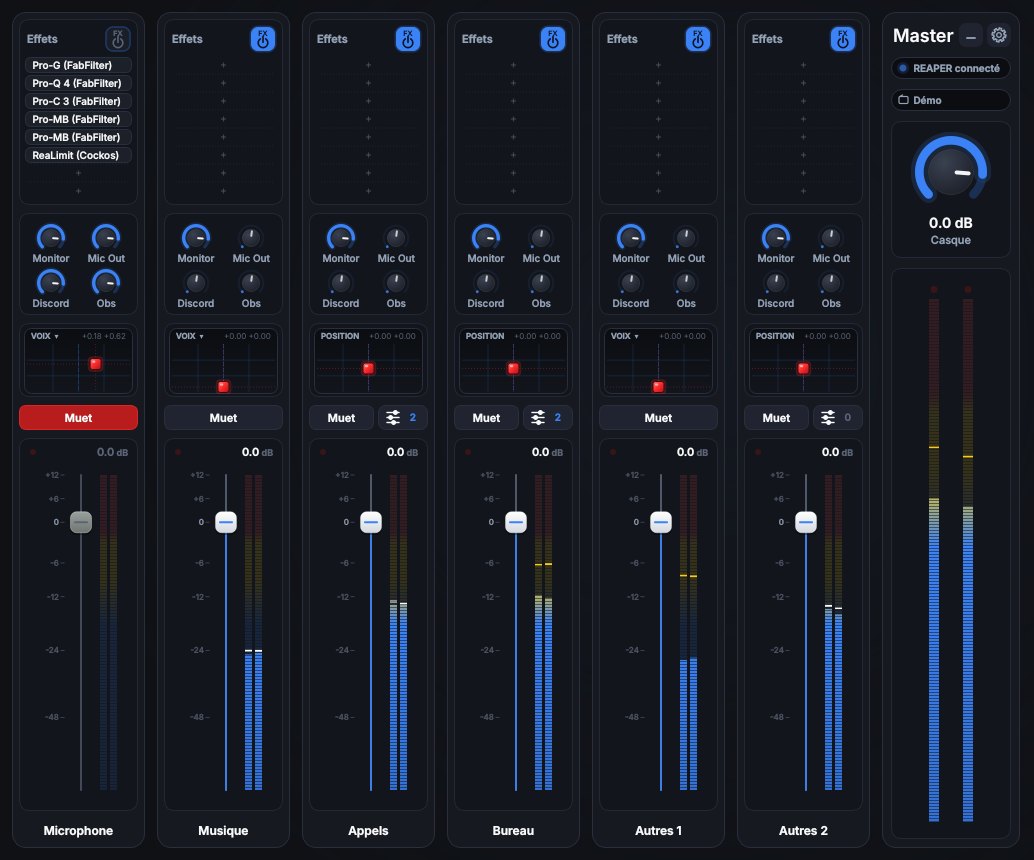Mute the Autres 1 channel
This screenshot has width=1034, height=860.
coord(658,417)
